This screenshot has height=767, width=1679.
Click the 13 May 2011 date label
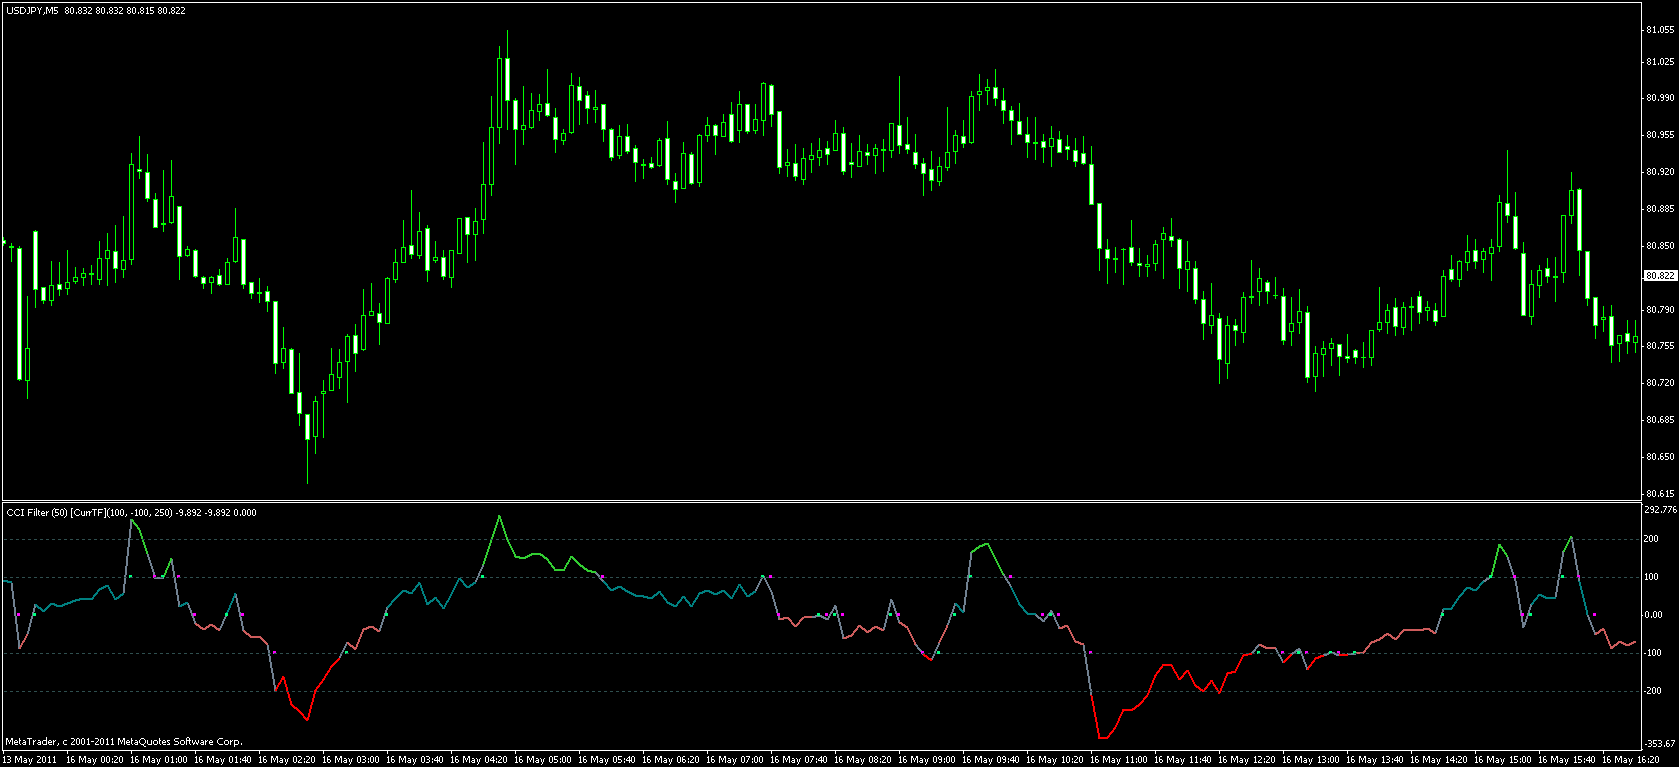(29, 760)
